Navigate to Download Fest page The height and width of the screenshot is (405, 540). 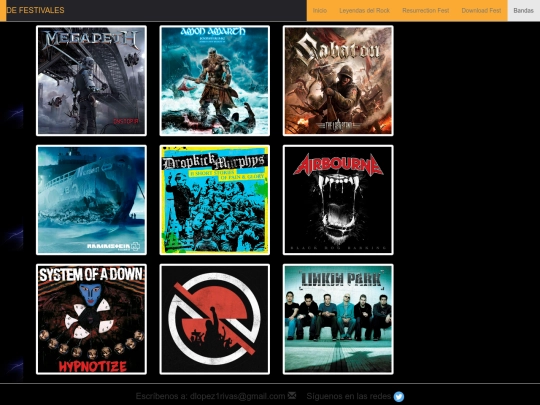[x=481, y=10]
